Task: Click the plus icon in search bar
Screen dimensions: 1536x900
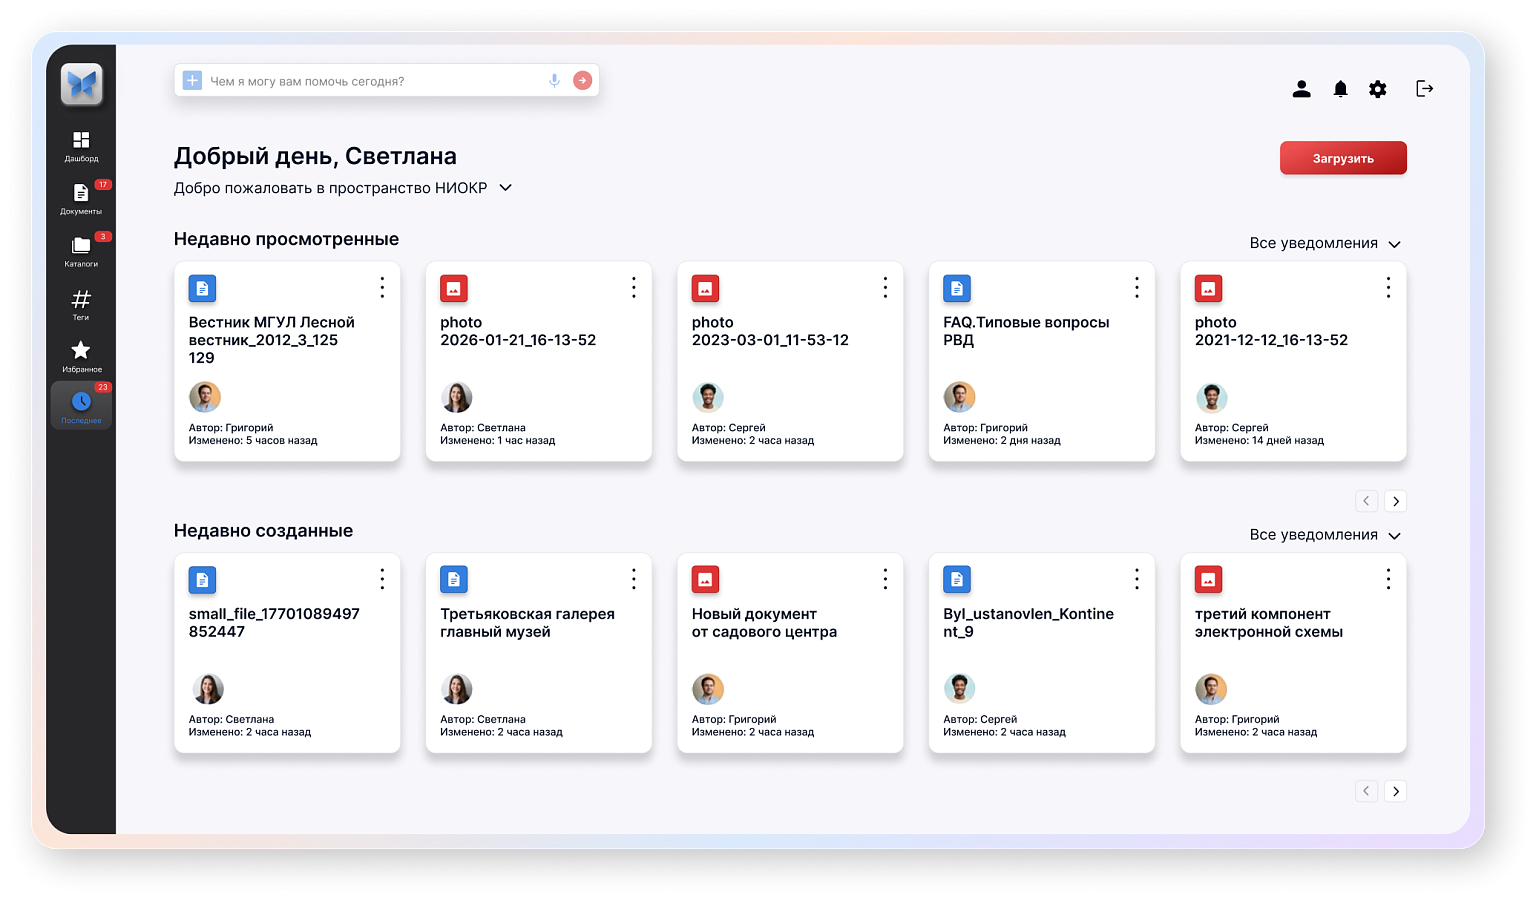Action: pos(193,81)
